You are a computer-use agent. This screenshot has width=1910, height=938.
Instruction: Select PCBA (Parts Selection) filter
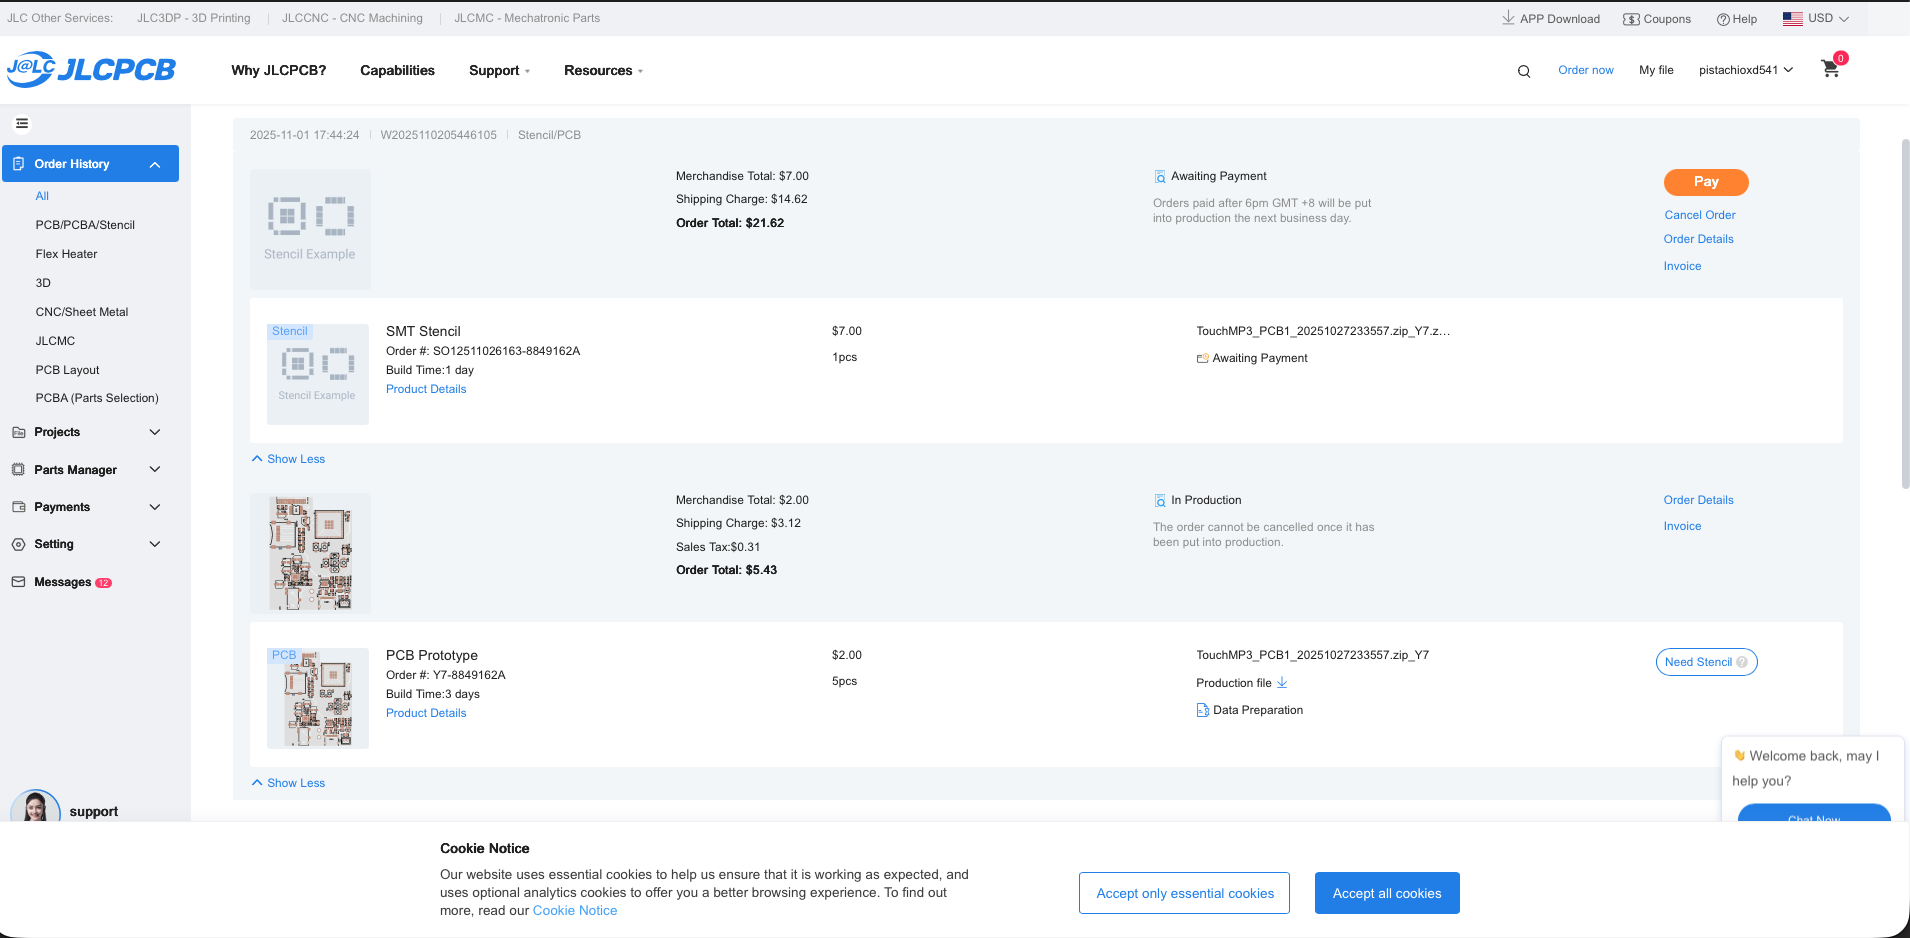[97, 398]
